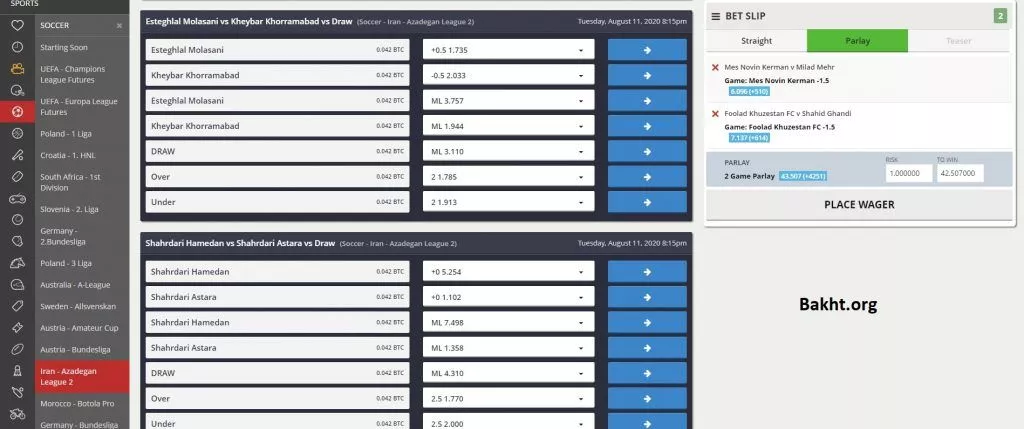Open the gamepad esports icon in sidebar
Viewport: 1024px width, 429px height.
16,198
